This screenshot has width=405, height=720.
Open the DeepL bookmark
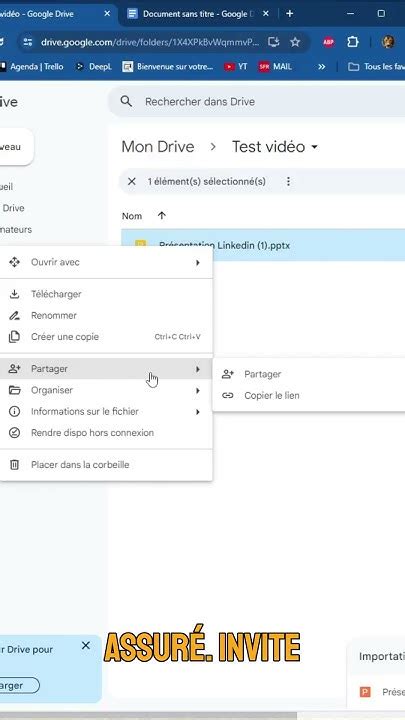[94, 67]
